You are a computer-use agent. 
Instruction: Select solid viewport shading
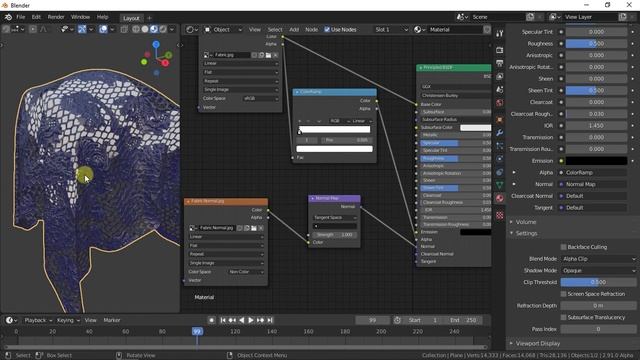click(144, 29)
